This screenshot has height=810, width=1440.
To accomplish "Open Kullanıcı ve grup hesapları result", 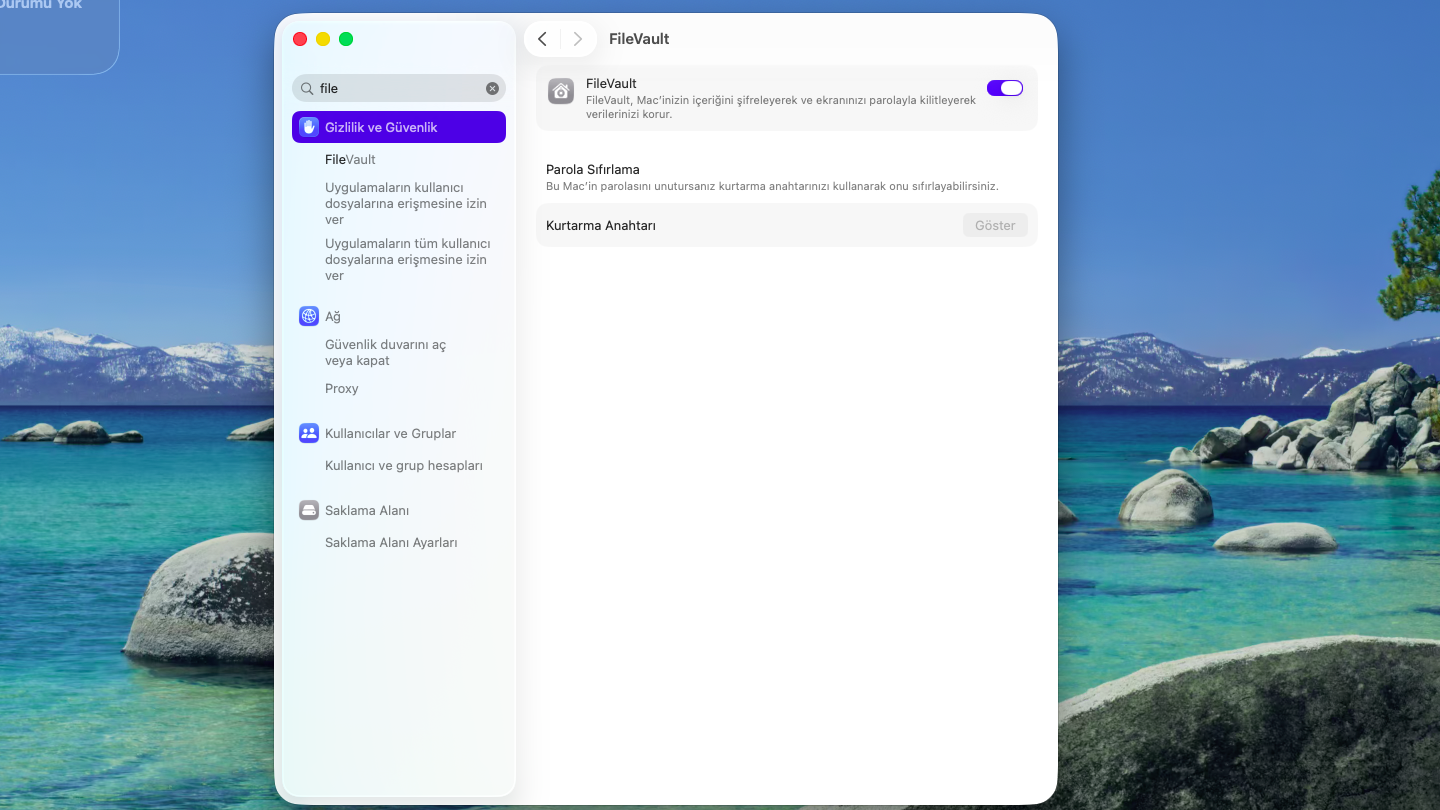I will point(403,465).
